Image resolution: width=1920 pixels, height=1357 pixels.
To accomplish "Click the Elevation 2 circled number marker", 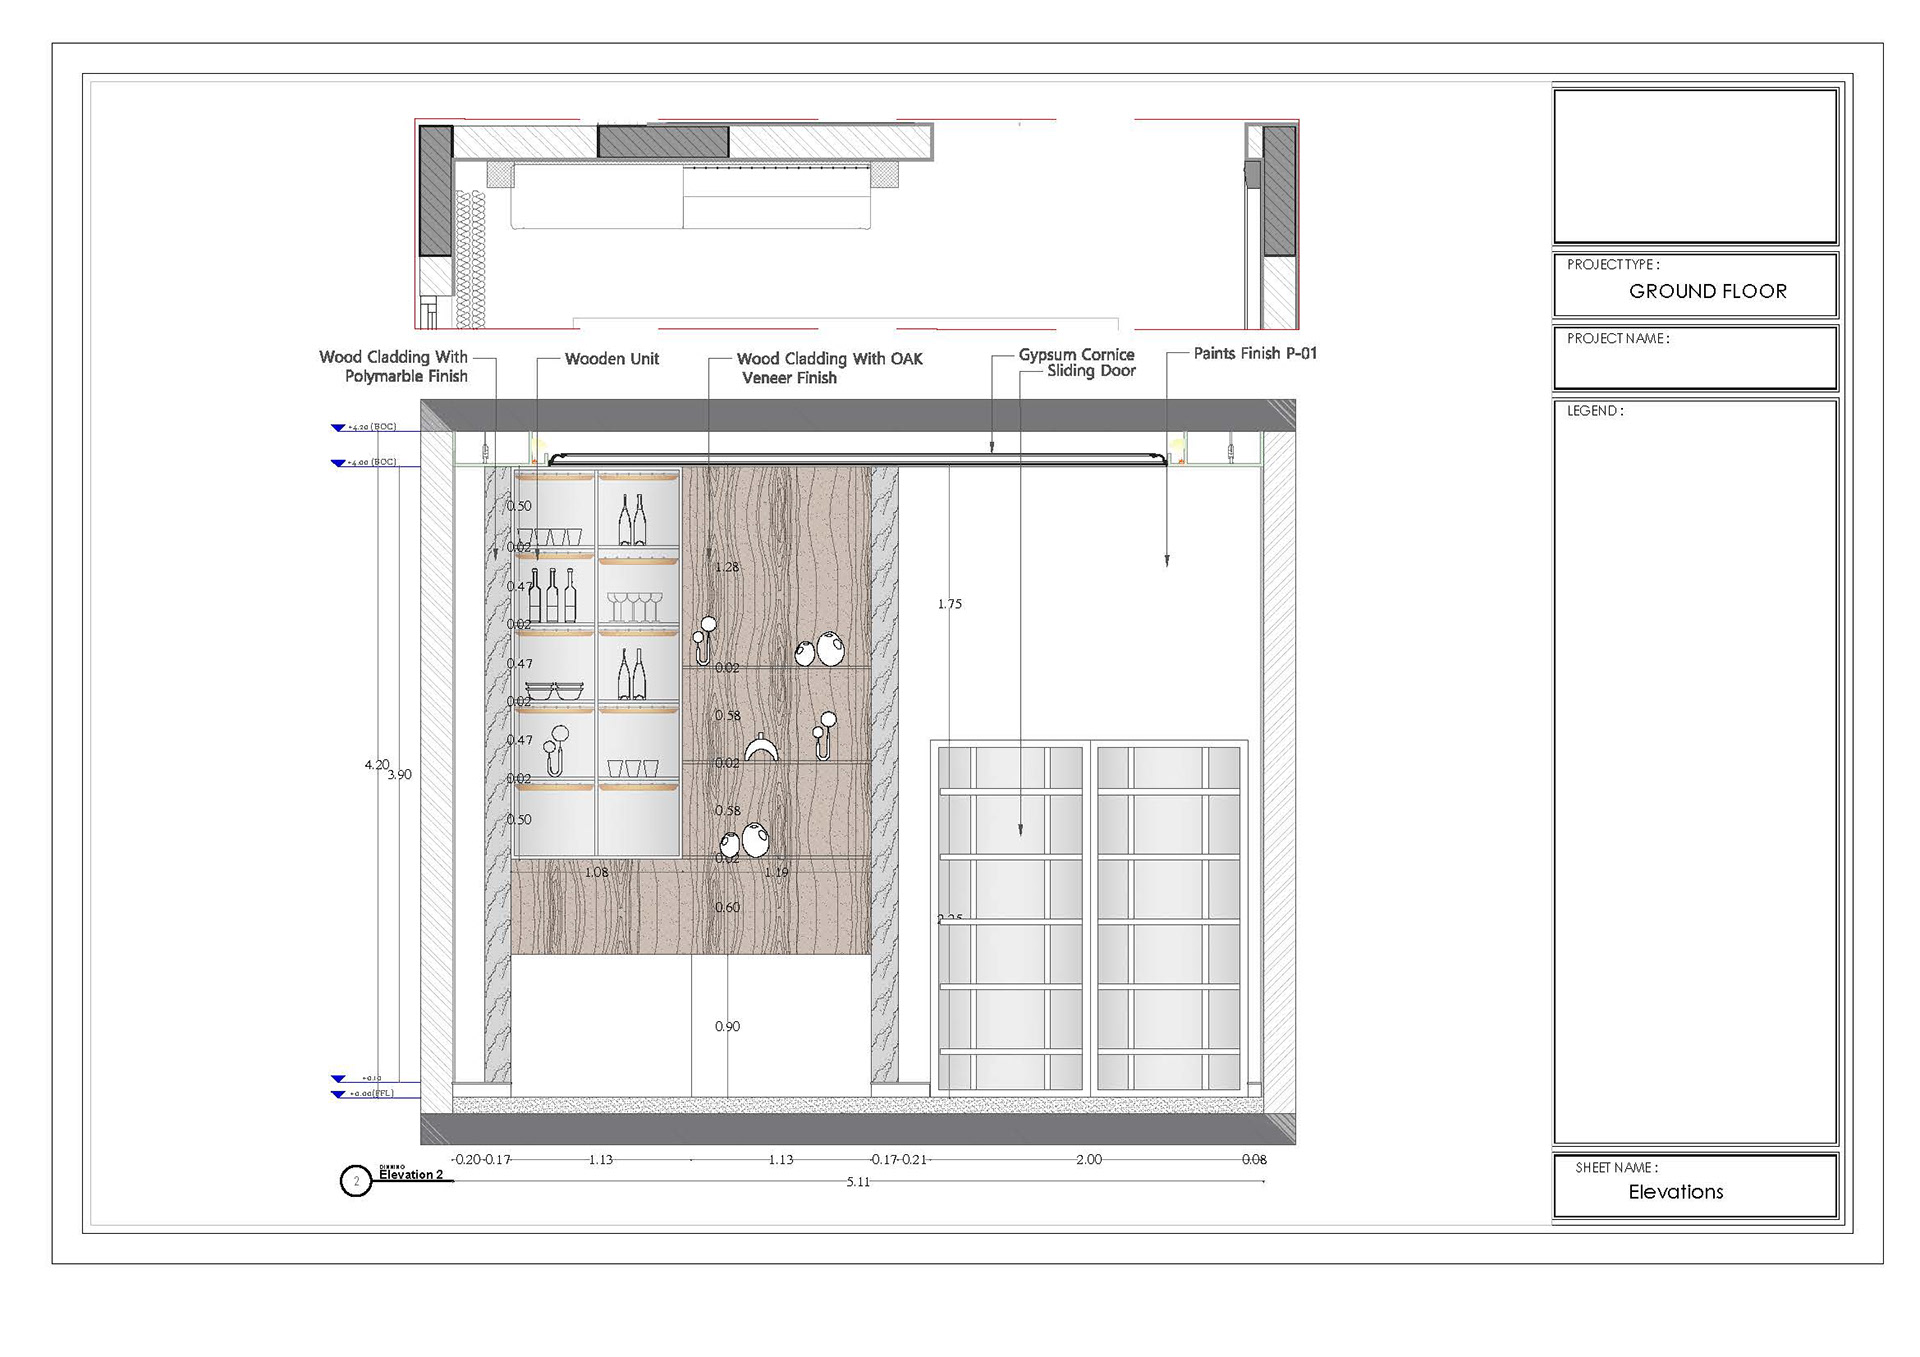I will (x=356, y=1181).
